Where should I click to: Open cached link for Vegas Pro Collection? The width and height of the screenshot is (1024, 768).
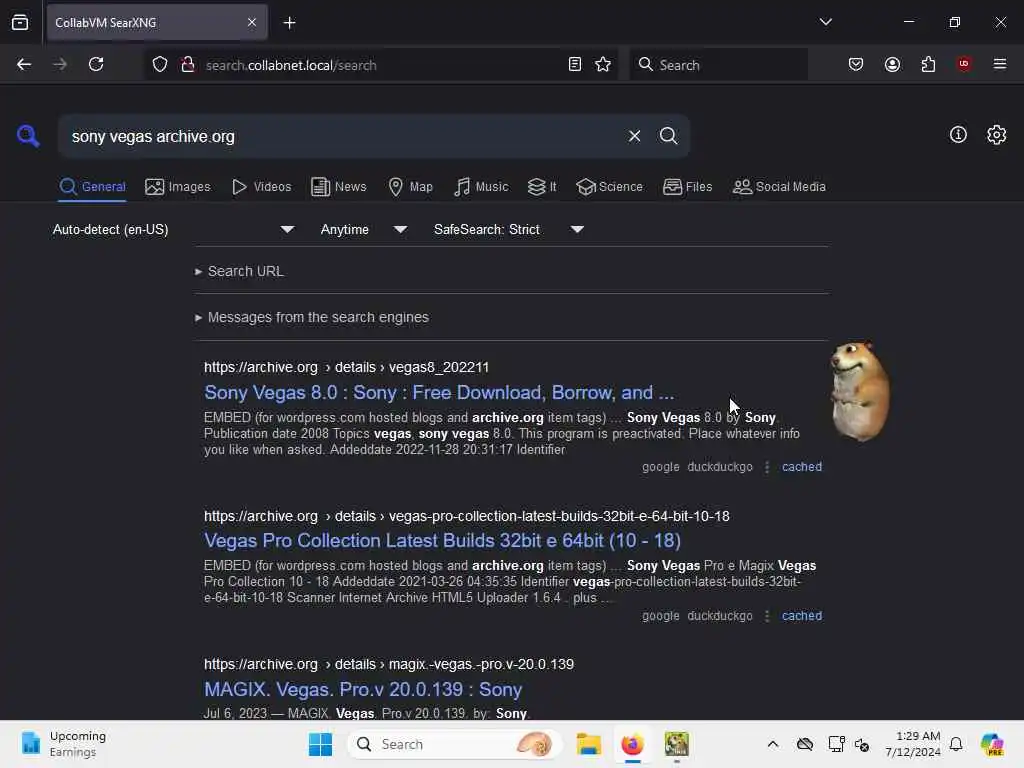click(802, 616)
